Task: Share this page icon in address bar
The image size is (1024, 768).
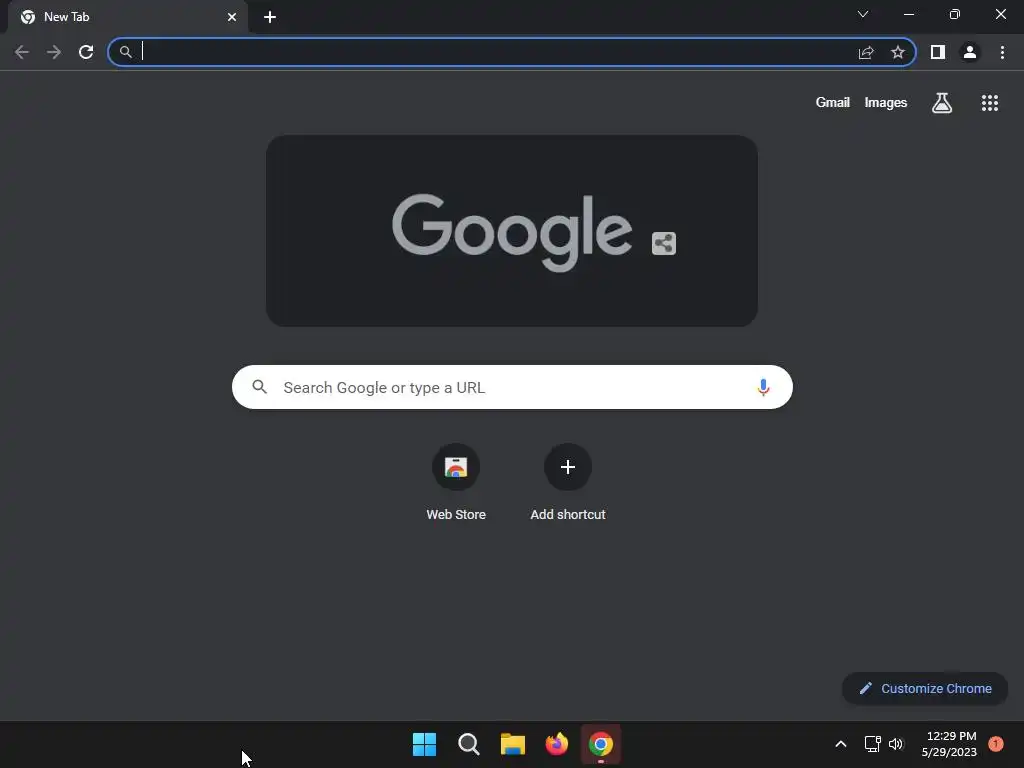Action: [866, 52]
